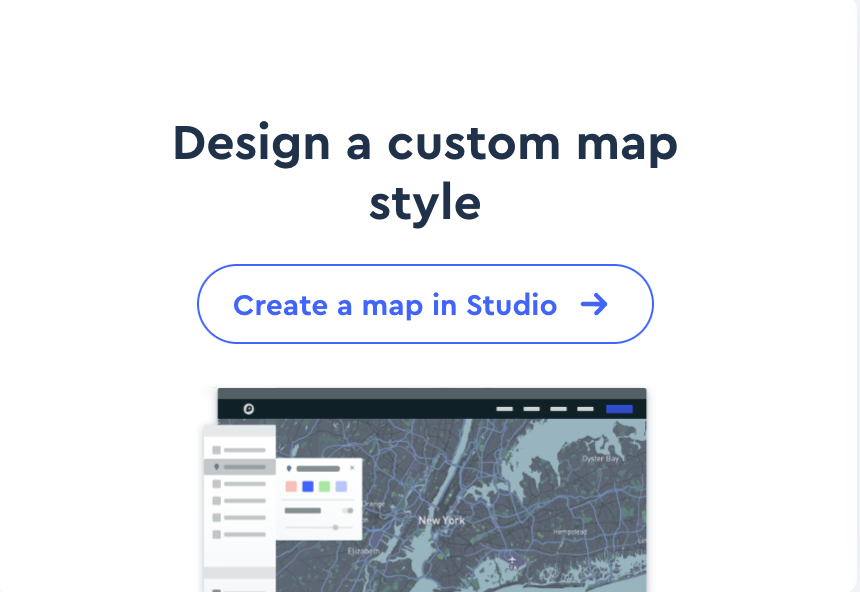Click the pin icon in the style popup

[288, 468]
